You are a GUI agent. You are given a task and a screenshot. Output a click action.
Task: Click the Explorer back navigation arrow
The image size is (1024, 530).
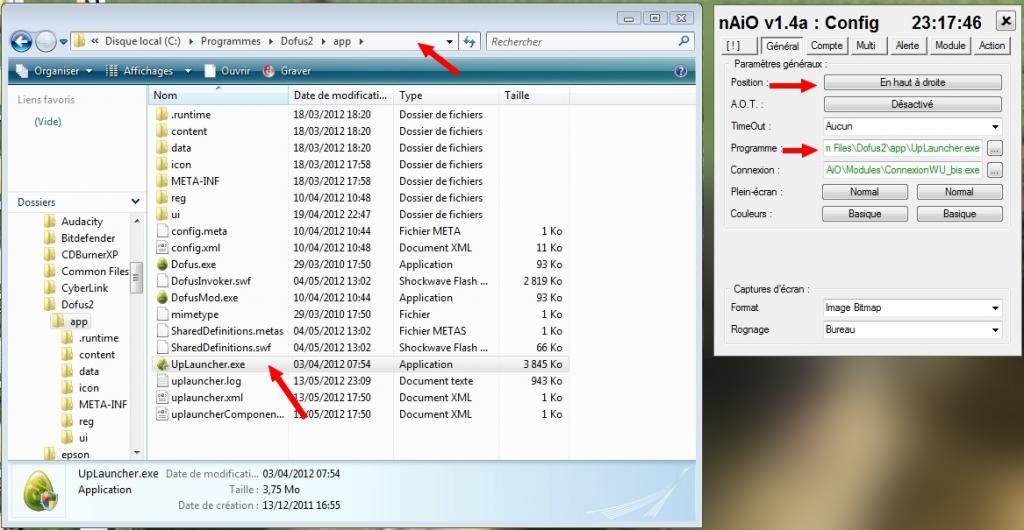coord(21,42)
